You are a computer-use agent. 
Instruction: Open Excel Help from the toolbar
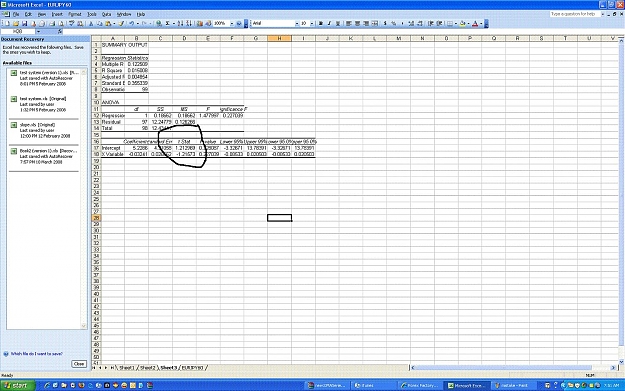point(239,24)
